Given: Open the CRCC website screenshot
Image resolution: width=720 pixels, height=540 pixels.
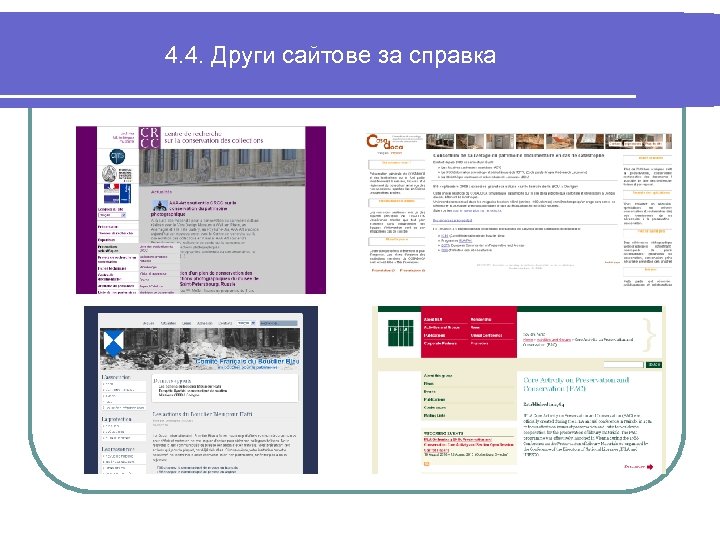Looking at the screenshot, I should 201,210.
